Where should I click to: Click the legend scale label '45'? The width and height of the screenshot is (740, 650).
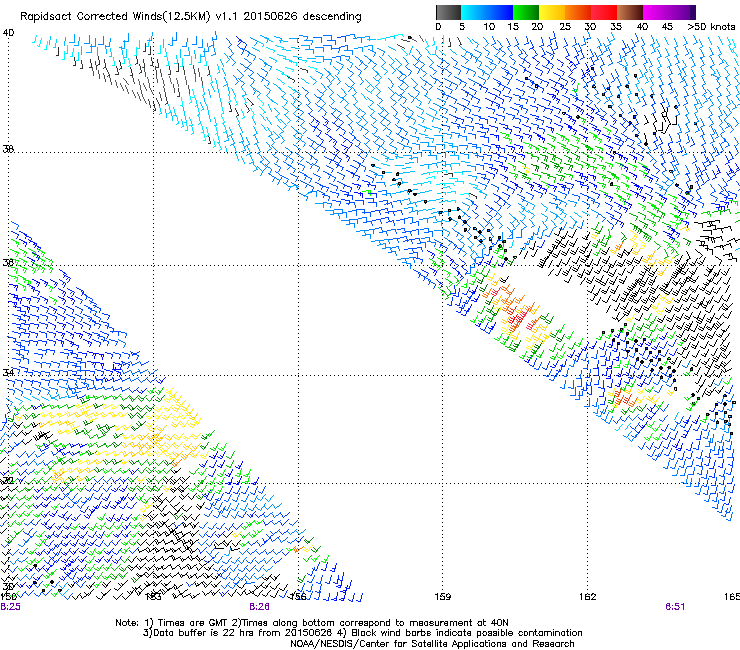click(x=667, y=27)
